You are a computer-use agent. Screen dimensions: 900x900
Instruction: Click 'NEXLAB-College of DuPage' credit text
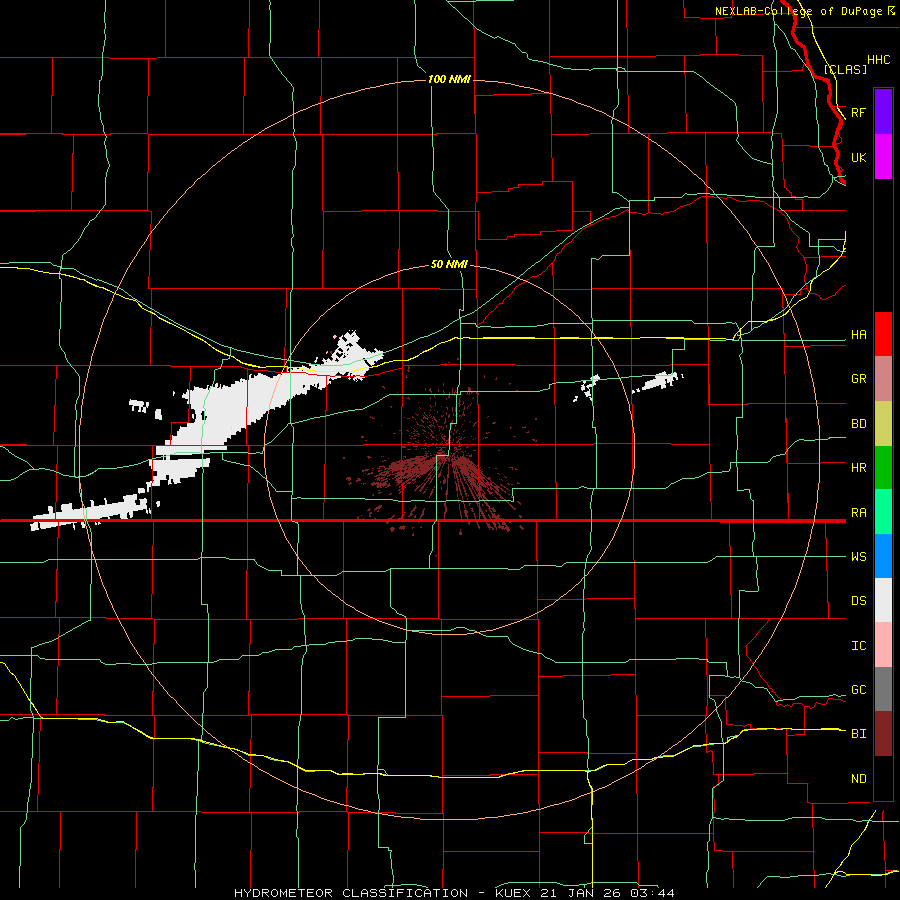[x=801, y=11]
